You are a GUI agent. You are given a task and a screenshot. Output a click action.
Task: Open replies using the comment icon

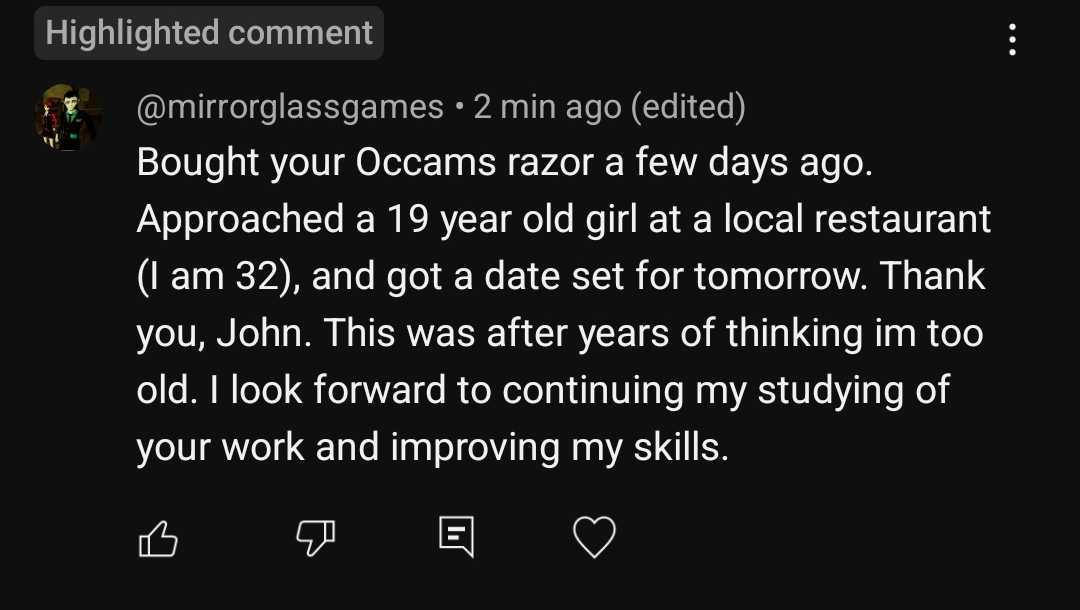(x=455, y=538)
